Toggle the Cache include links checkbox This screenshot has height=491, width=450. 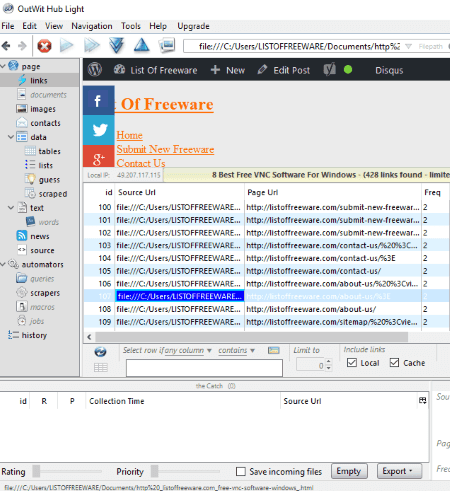pos(394,362)
